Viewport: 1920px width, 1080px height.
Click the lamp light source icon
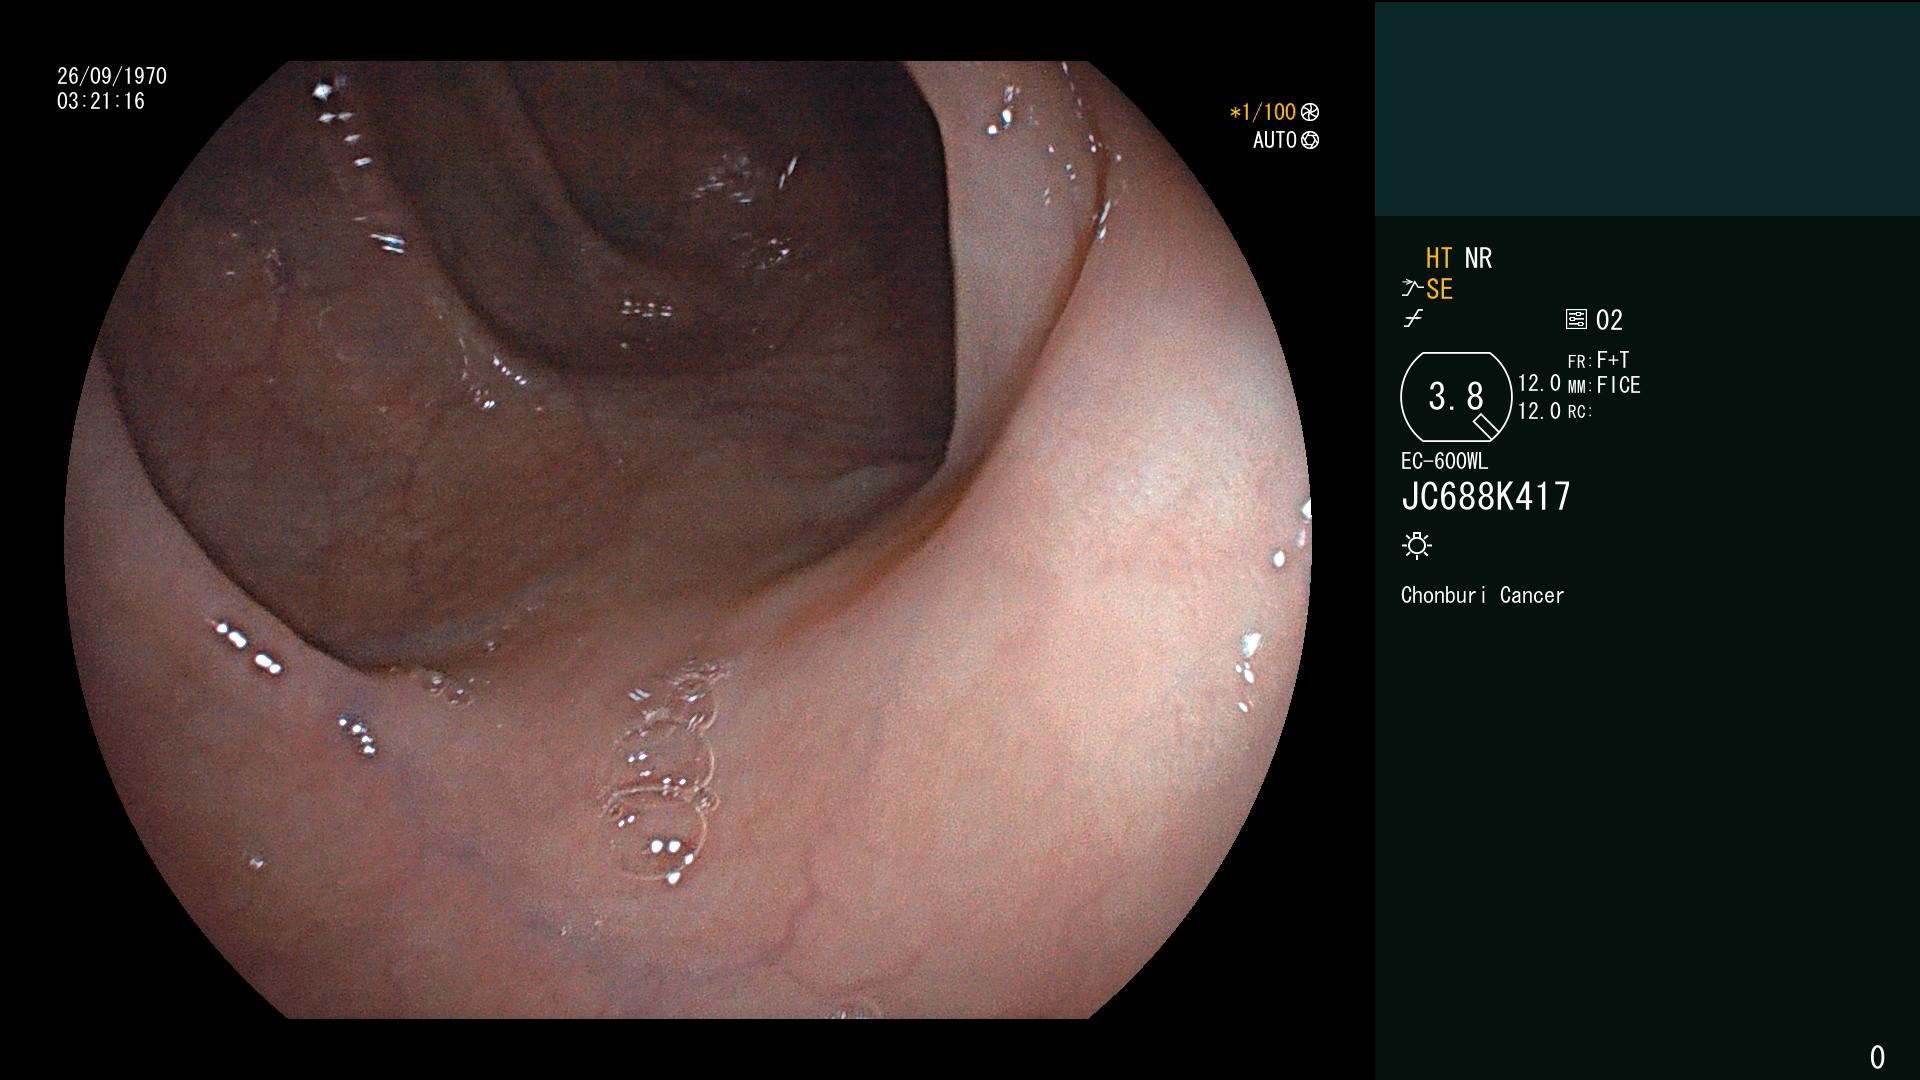1417,545
